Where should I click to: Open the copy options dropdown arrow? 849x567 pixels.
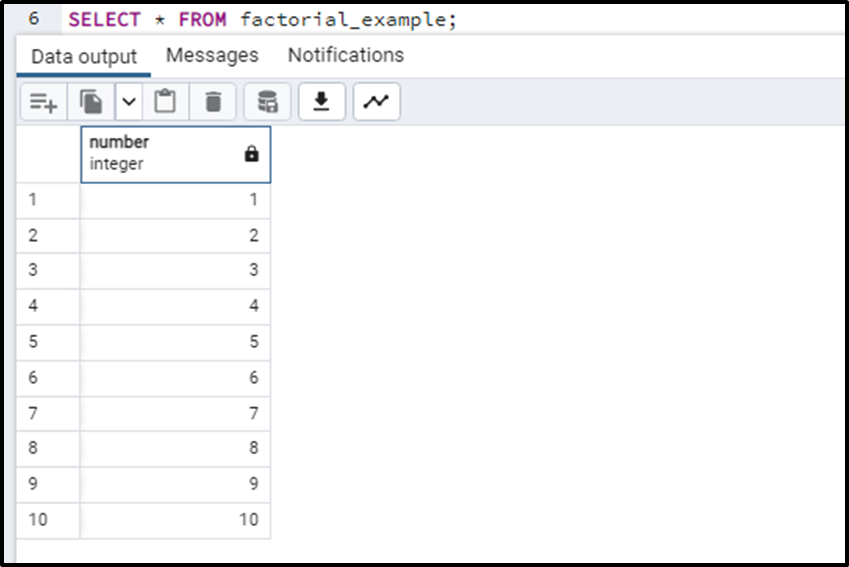pyautogui.click(x=129, y=101)
